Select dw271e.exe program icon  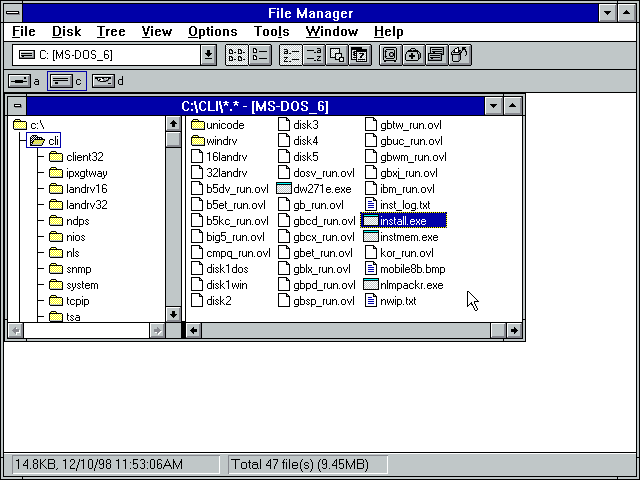click(x=284, y=189)
